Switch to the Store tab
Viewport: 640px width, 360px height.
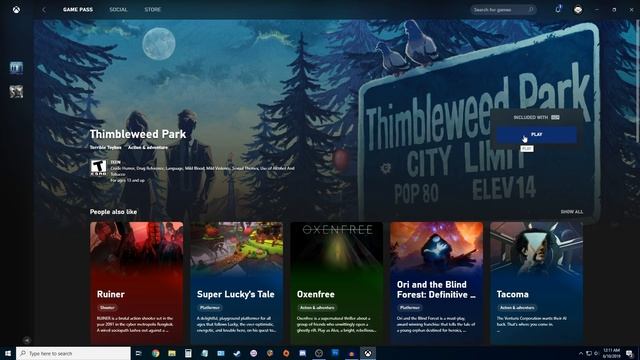153,9
